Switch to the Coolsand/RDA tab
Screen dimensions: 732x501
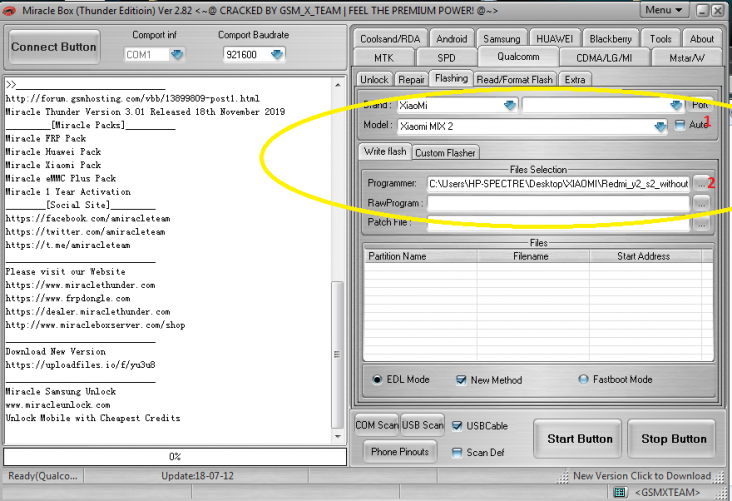point(390,39)
